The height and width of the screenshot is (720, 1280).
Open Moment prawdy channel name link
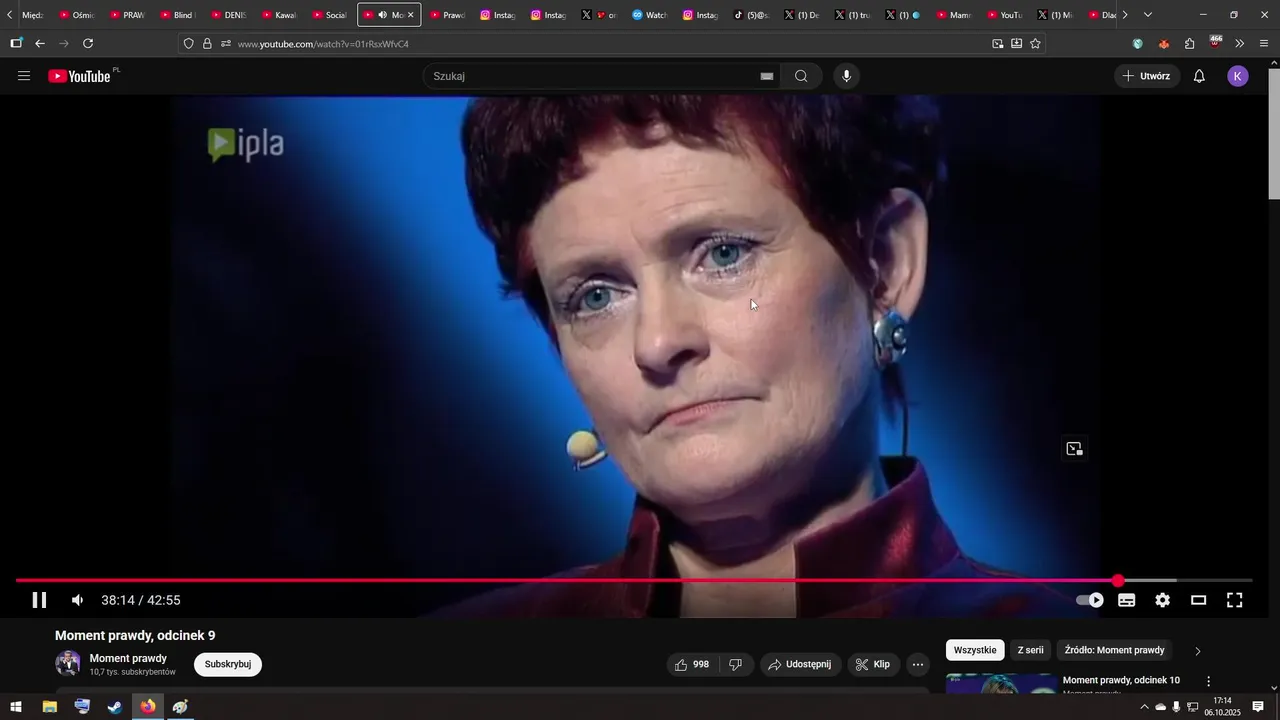point(128,658)
